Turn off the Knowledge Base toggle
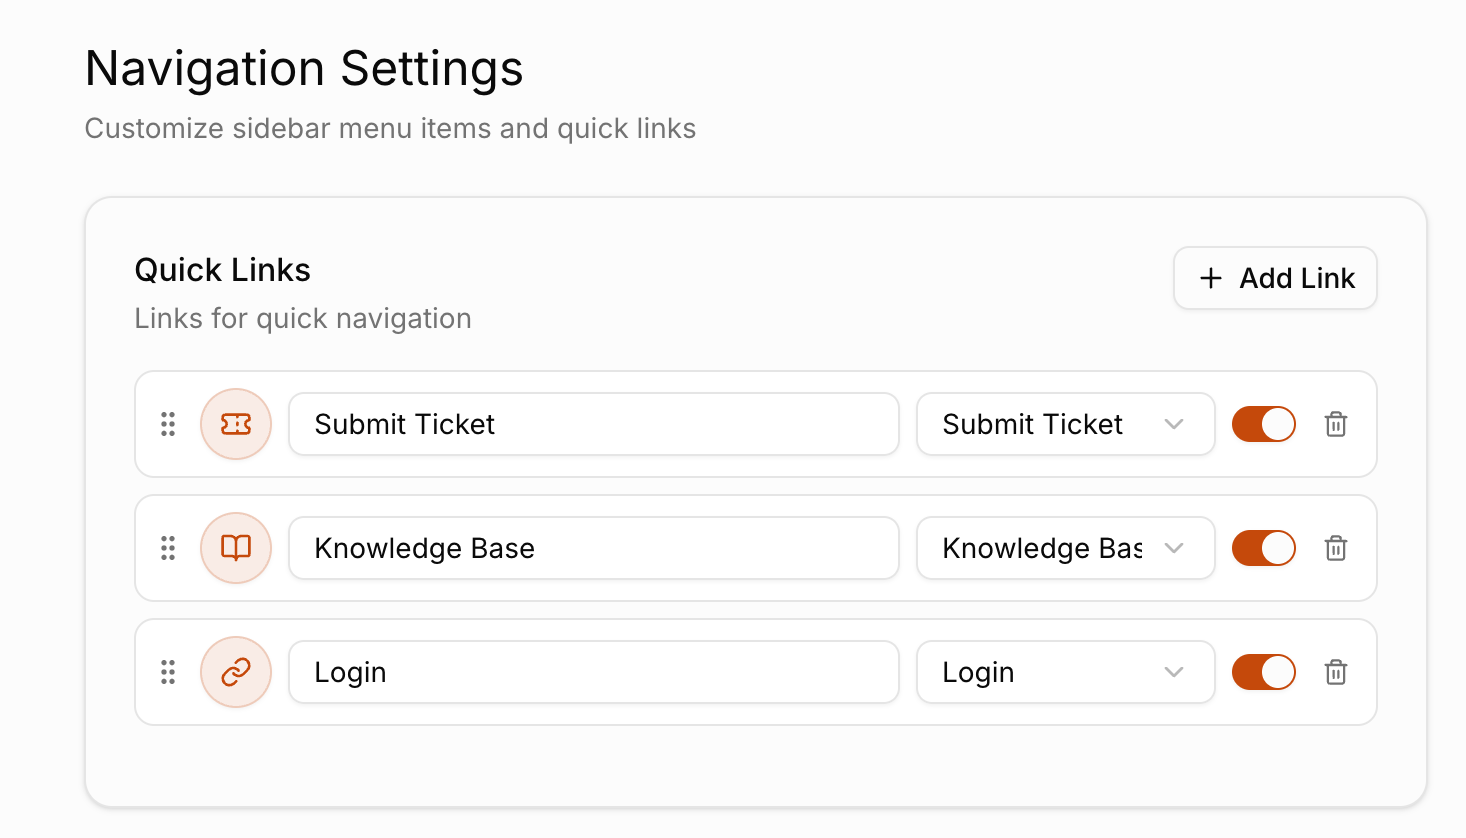 pyautogui.click(x=1264, y=548)
